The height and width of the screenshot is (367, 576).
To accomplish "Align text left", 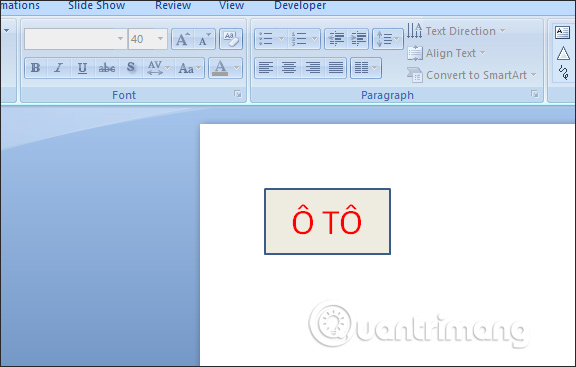I will 266,68.
